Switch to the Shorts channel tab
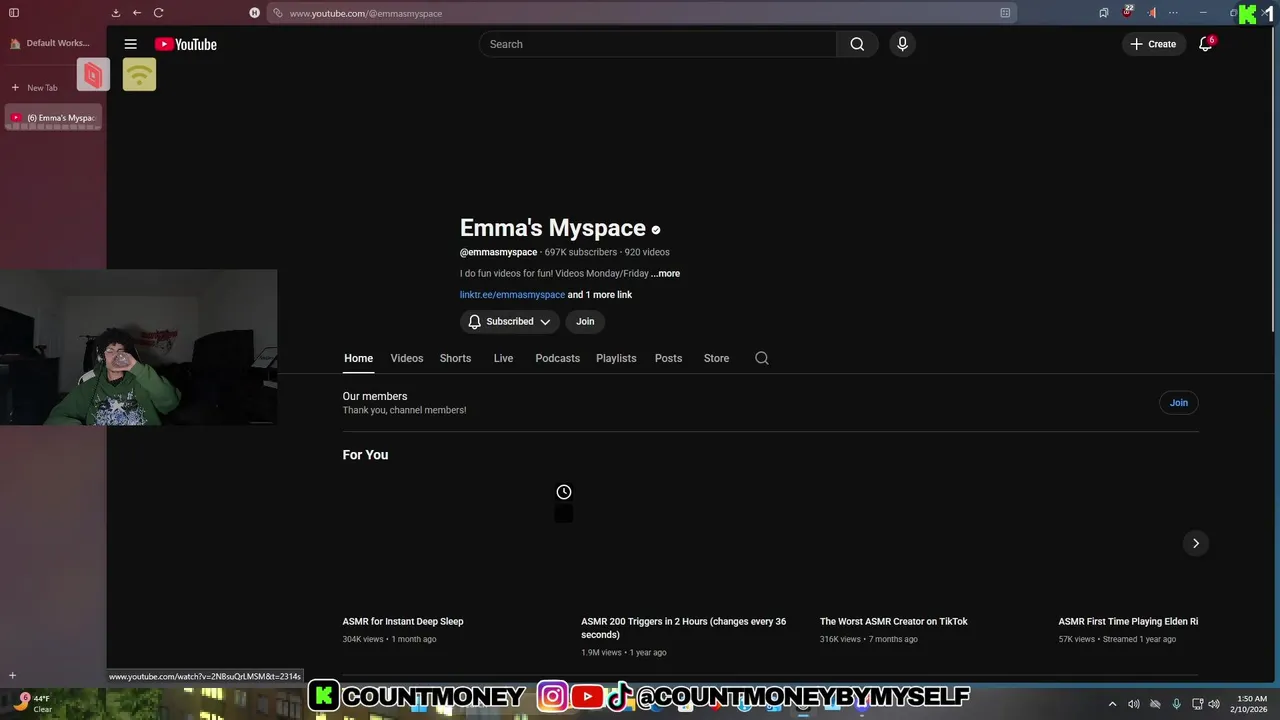Screen dimensions: 1280x720 (455, 358)
